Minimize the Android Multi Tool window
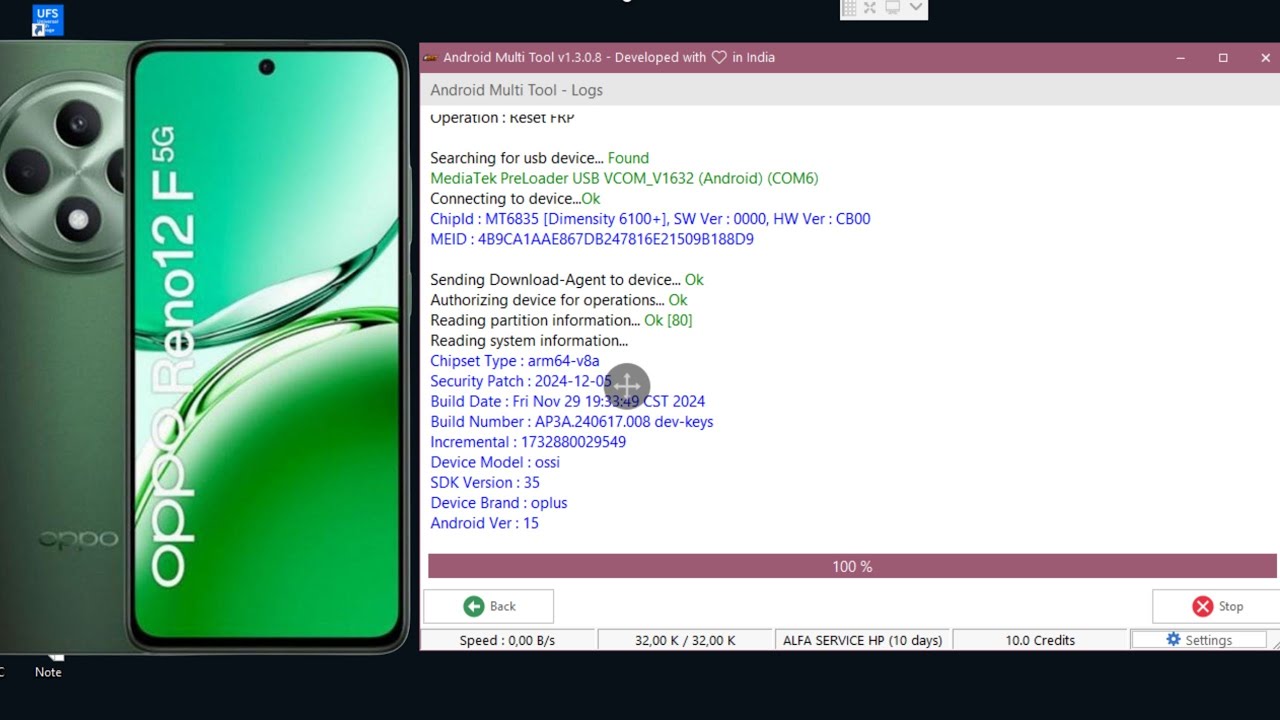 click(1180, 58)
